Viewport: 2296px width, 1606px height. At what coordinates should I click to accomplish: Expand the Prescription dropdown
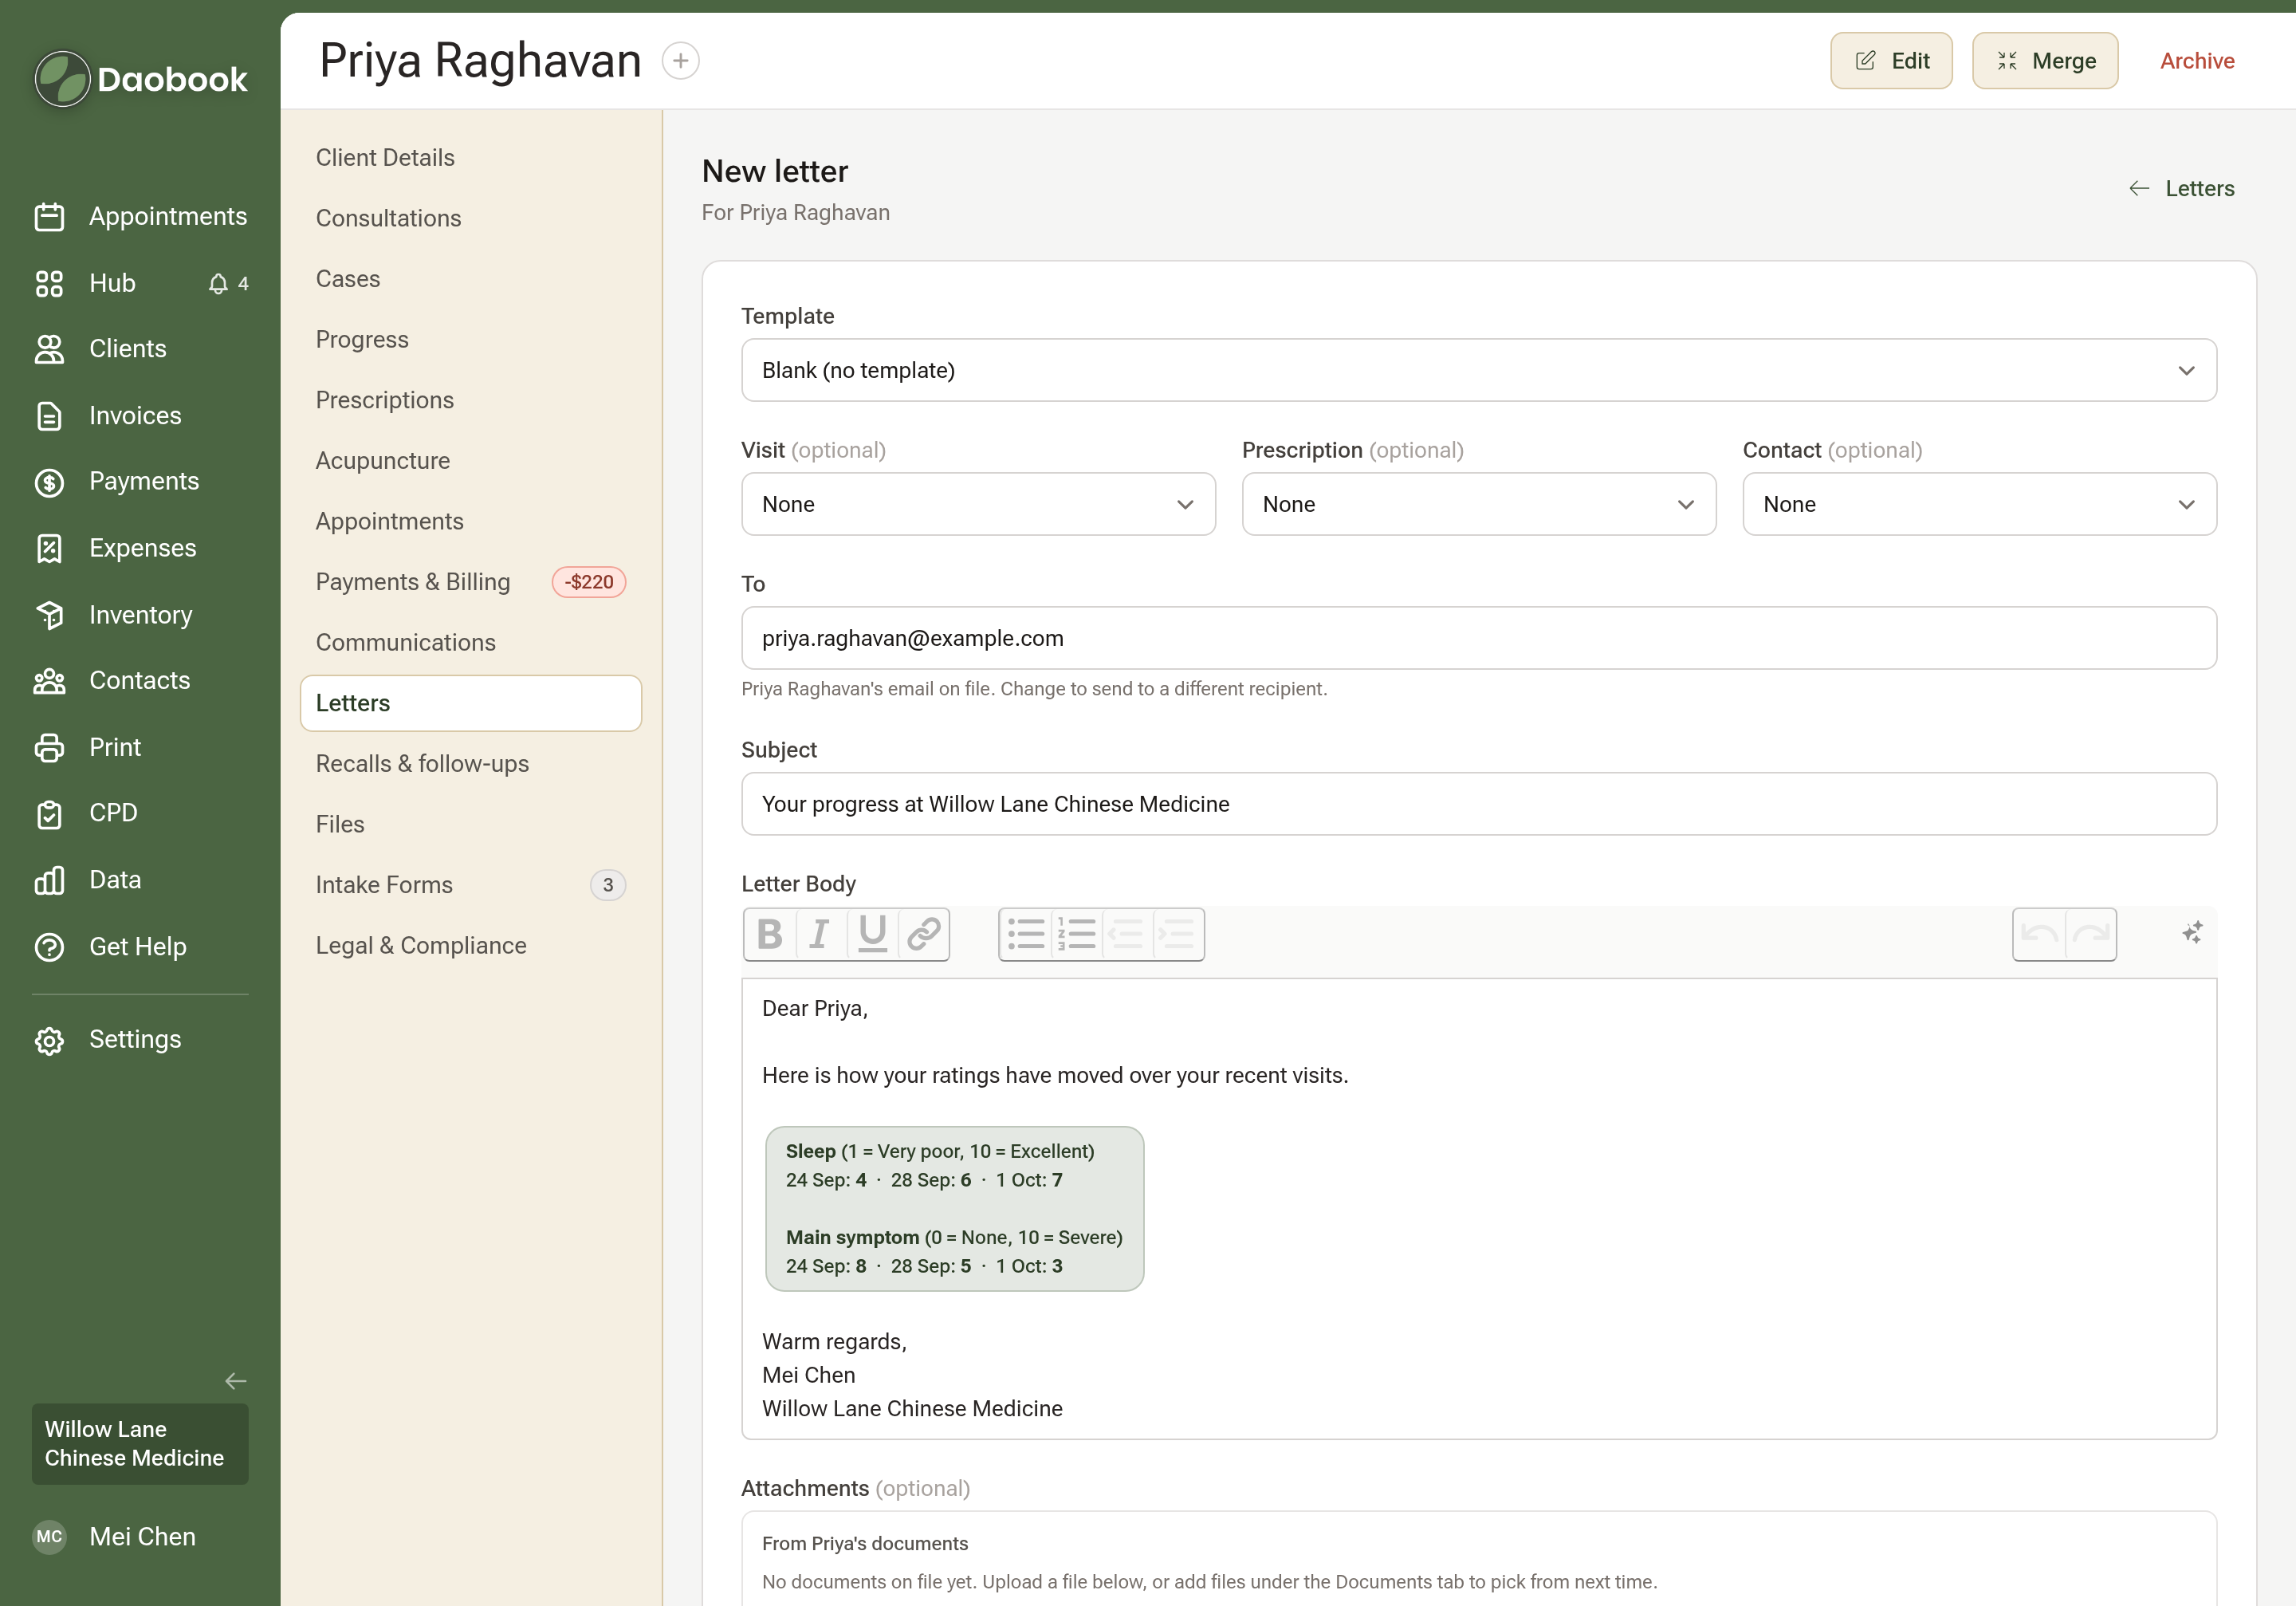1478,504
